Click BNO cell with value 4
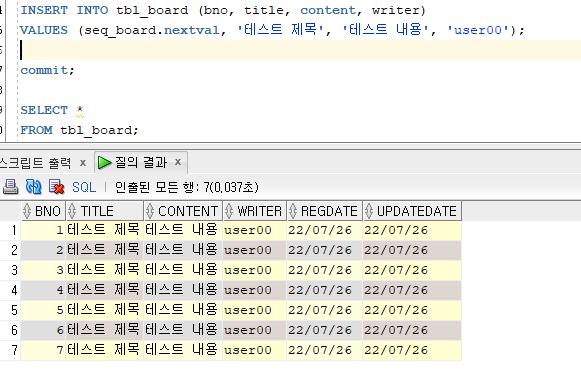Image resolution: width=581 pixels, height=372 pixels. click(x=43, y=290)
